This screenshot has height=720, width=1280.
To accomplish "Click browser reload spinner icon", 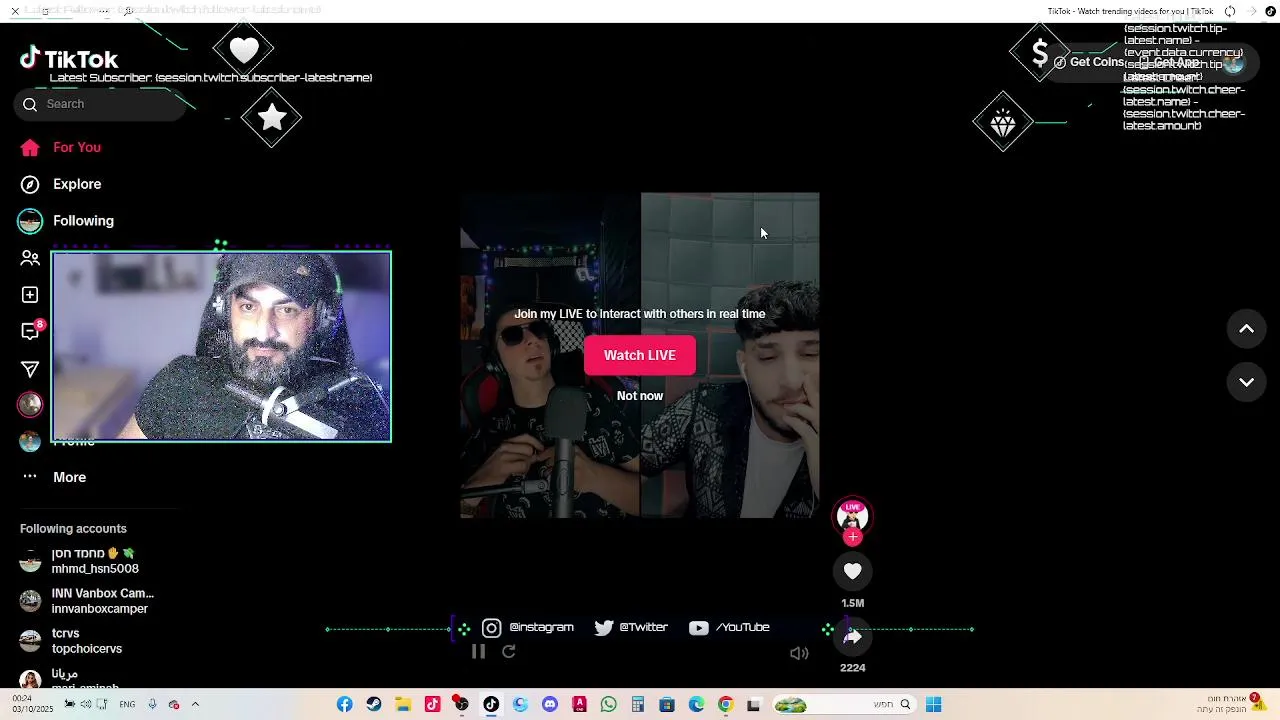I will click(1230, 11).
